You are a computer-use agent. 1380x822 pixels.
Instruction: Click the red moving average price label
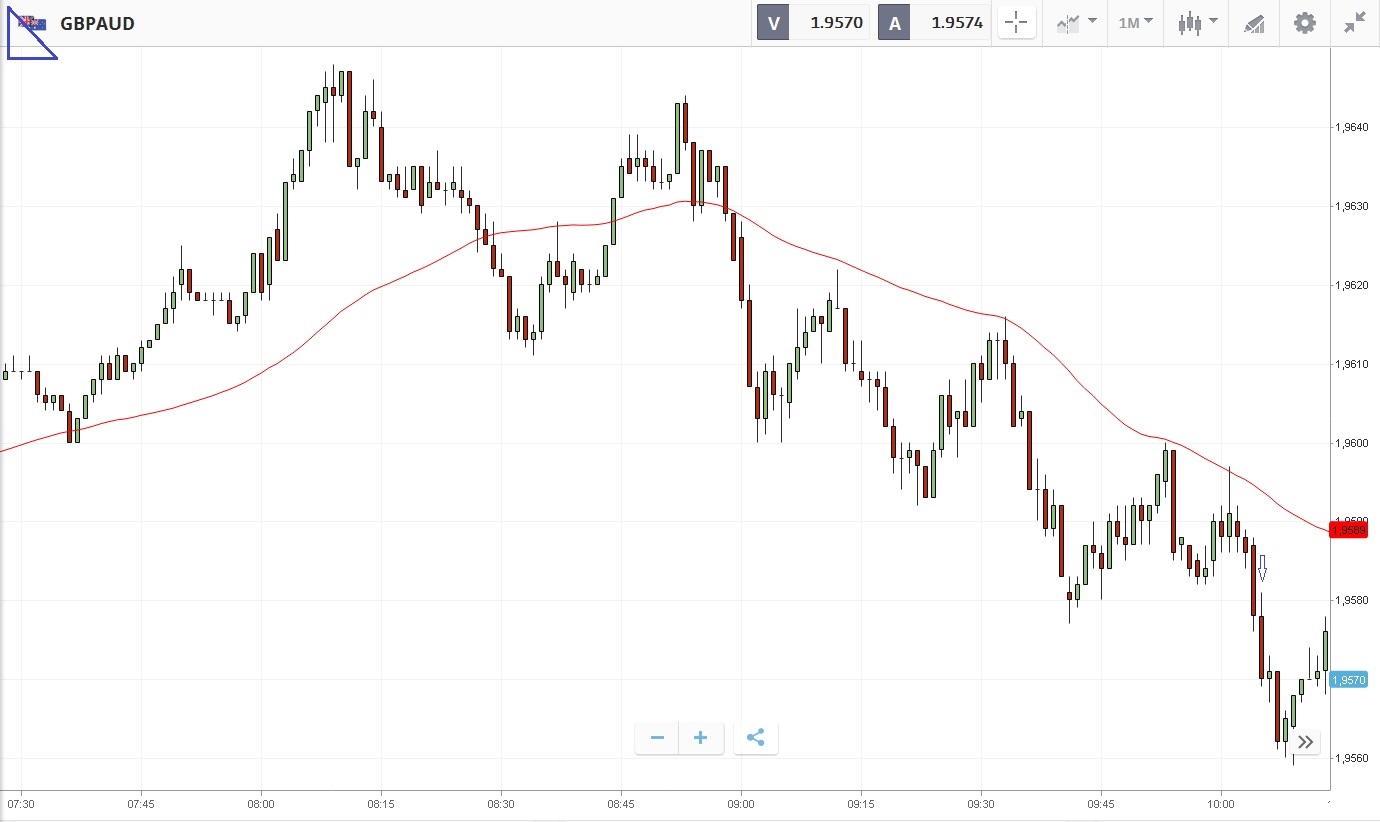coord(1348,530)
